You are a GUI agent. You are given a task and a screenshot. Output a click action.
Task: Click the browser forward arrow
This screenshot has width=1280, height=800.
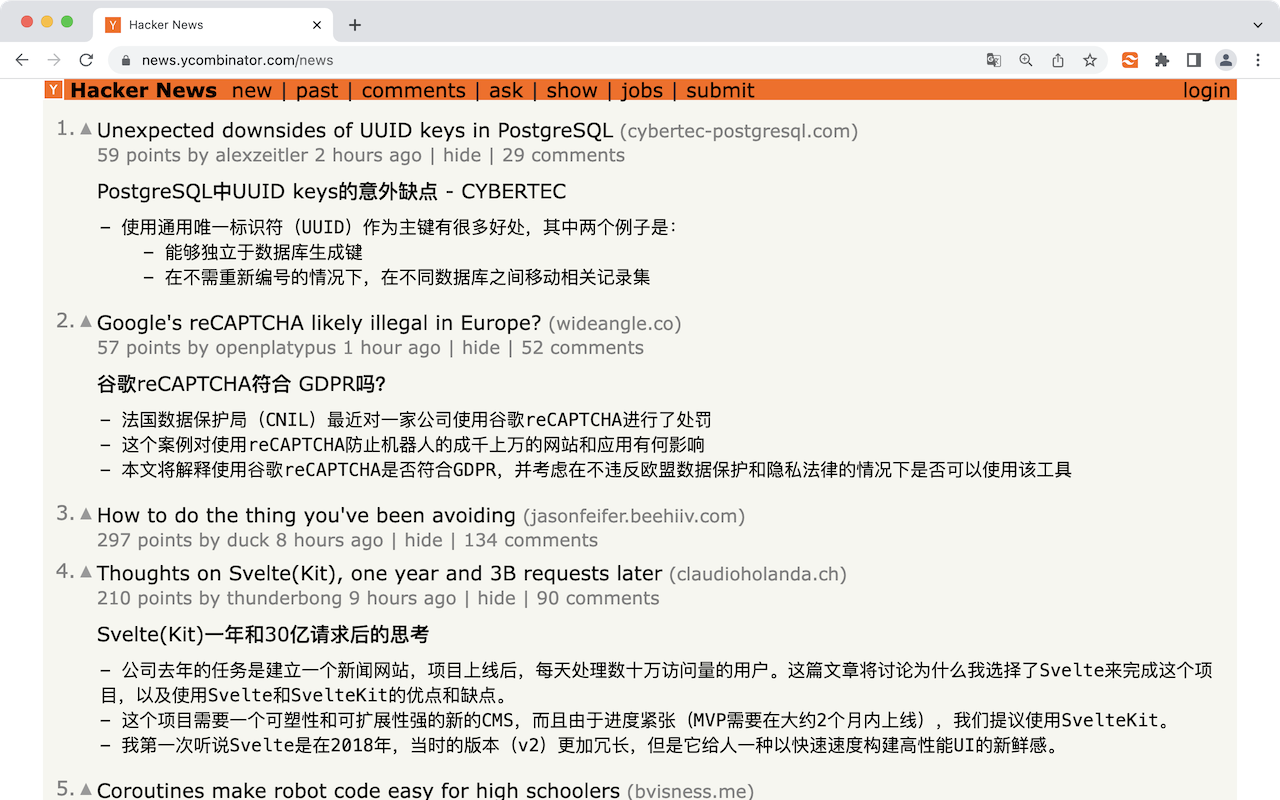tap(54, 60)
